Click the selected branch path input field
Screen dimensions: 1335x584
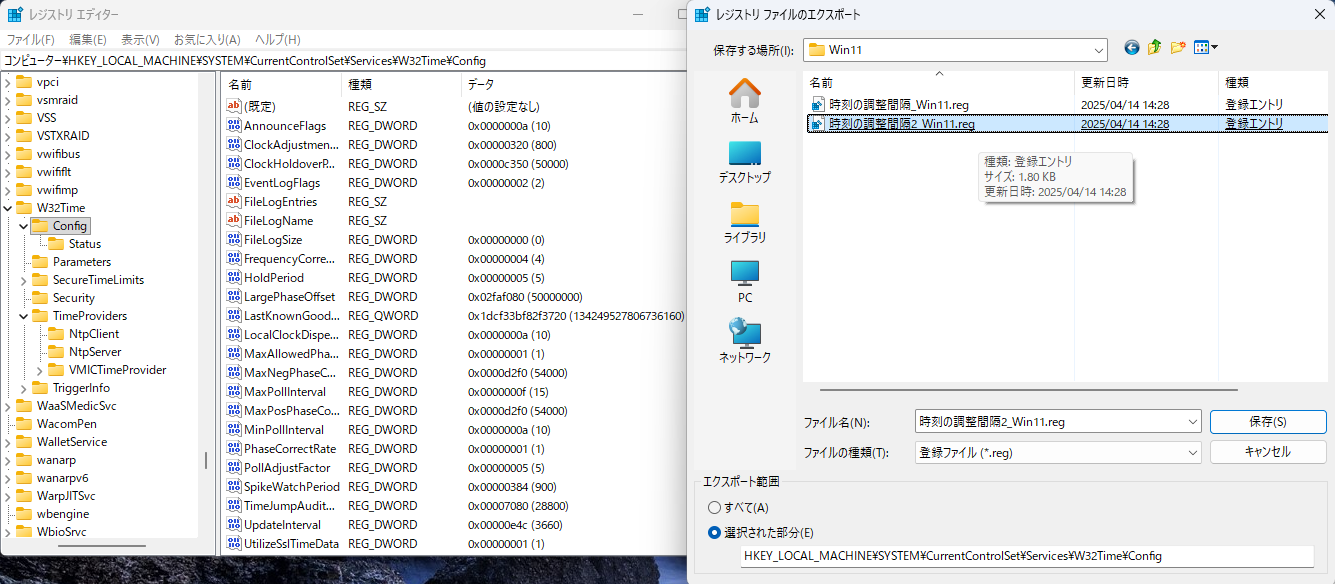click(1026, 556)
